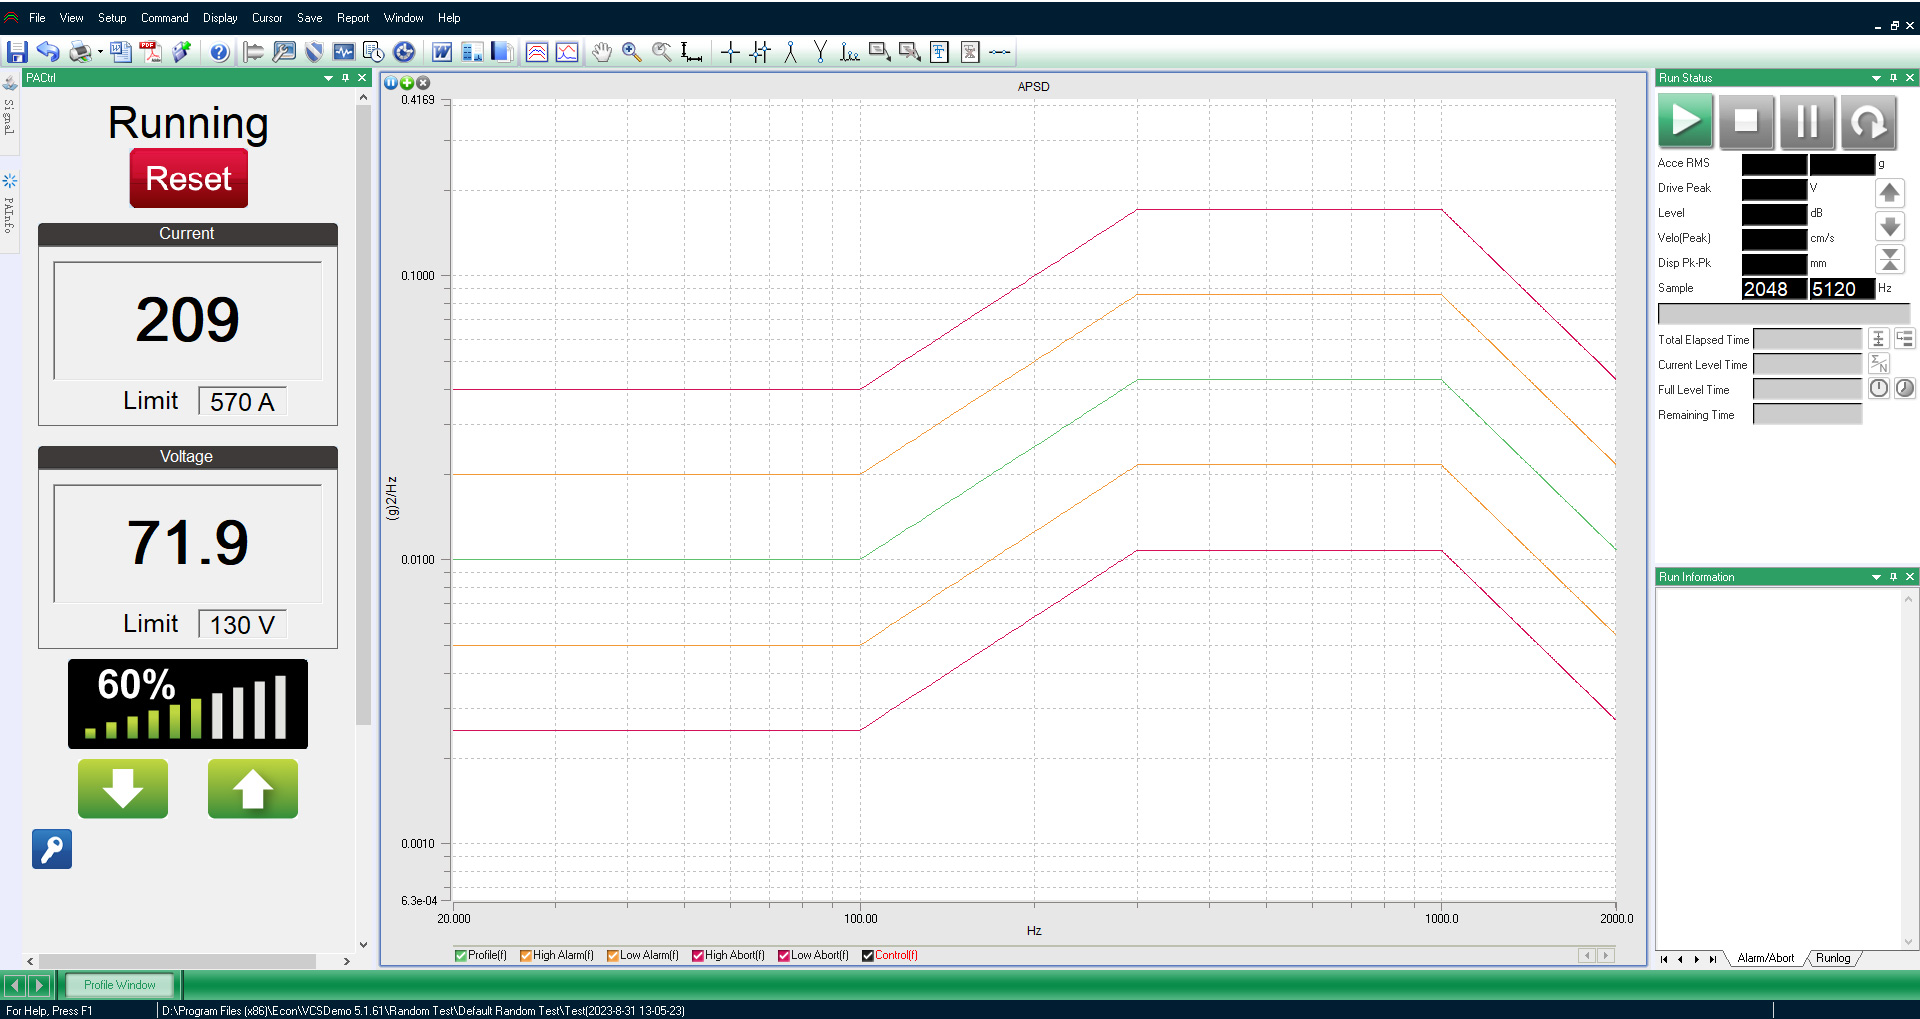The width and height of the screenshot is (1920, 1019).
Task: Uncheck the Profile(f) trace checkbox
Action: point(461,955)
